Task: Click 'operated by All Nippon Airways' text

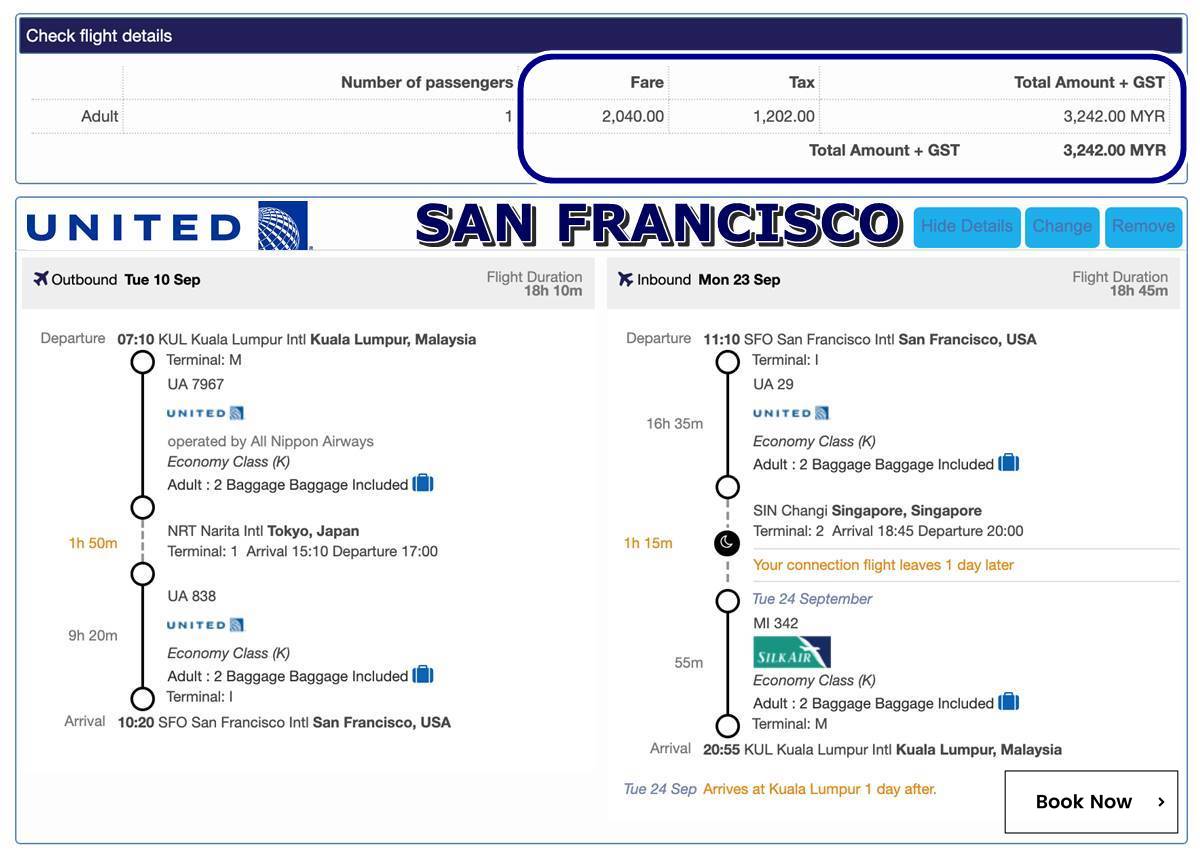Action: tap(270, 441)
